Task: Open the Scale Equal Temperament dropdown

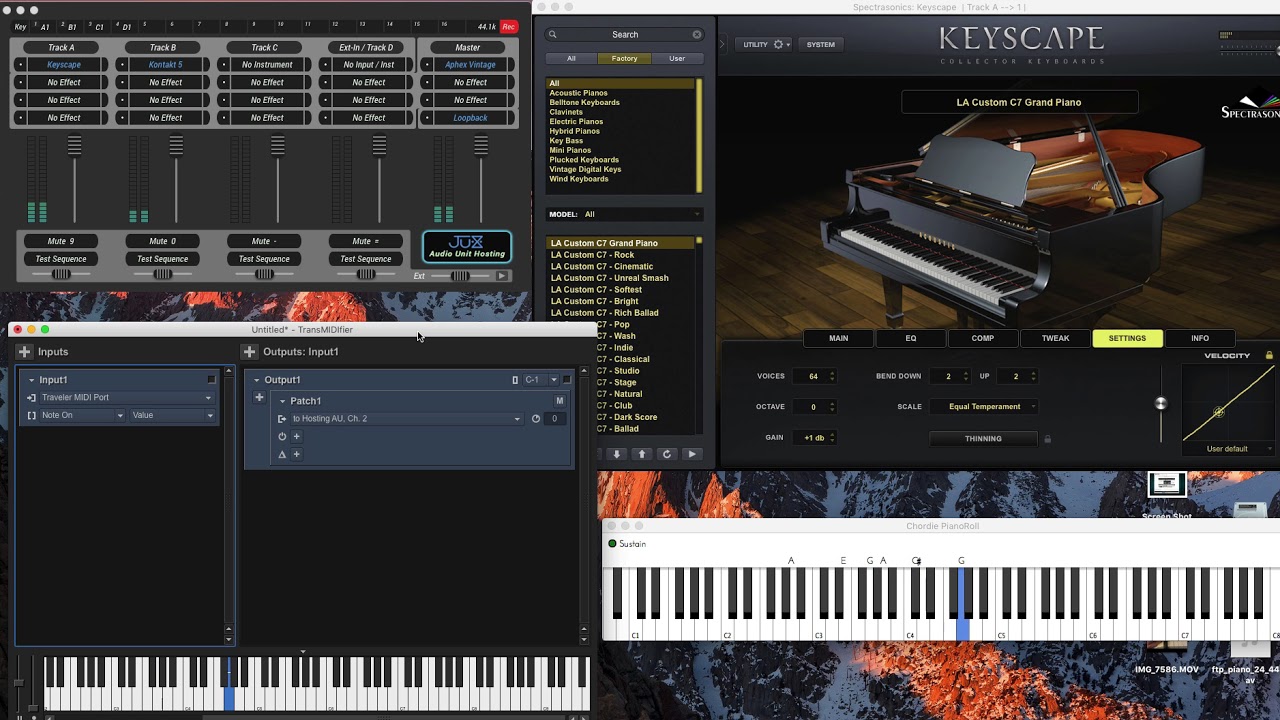Action: point(983,407)
